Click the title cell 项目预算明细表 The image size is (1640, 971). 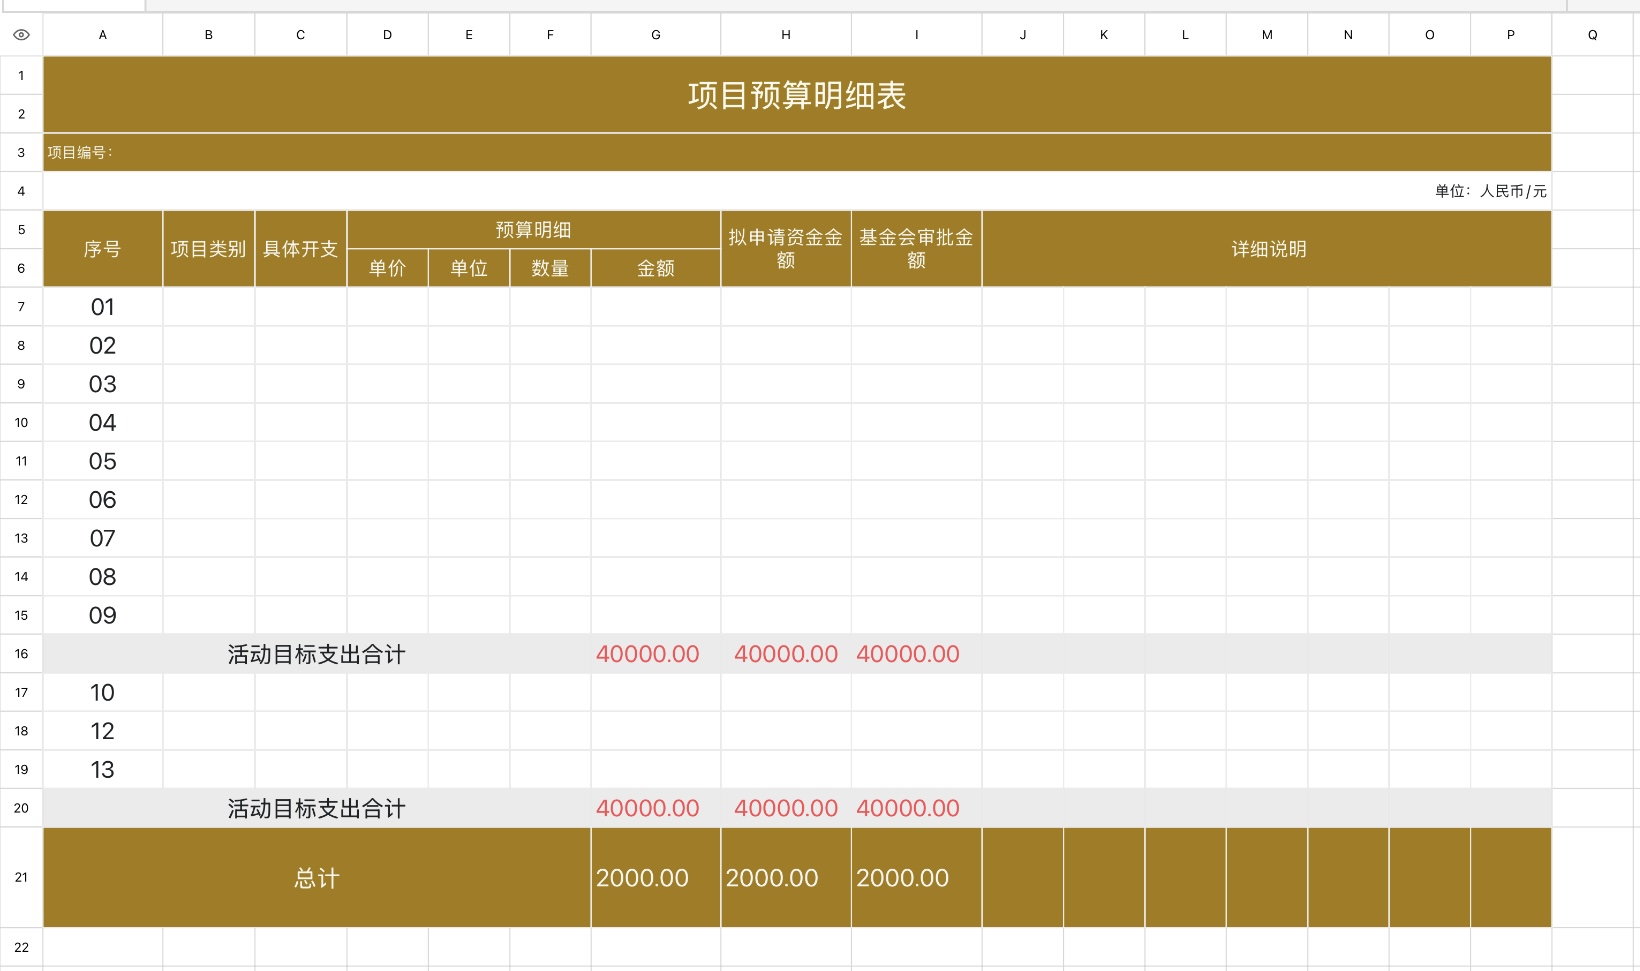pyautogui.click(x=796, y=95)
